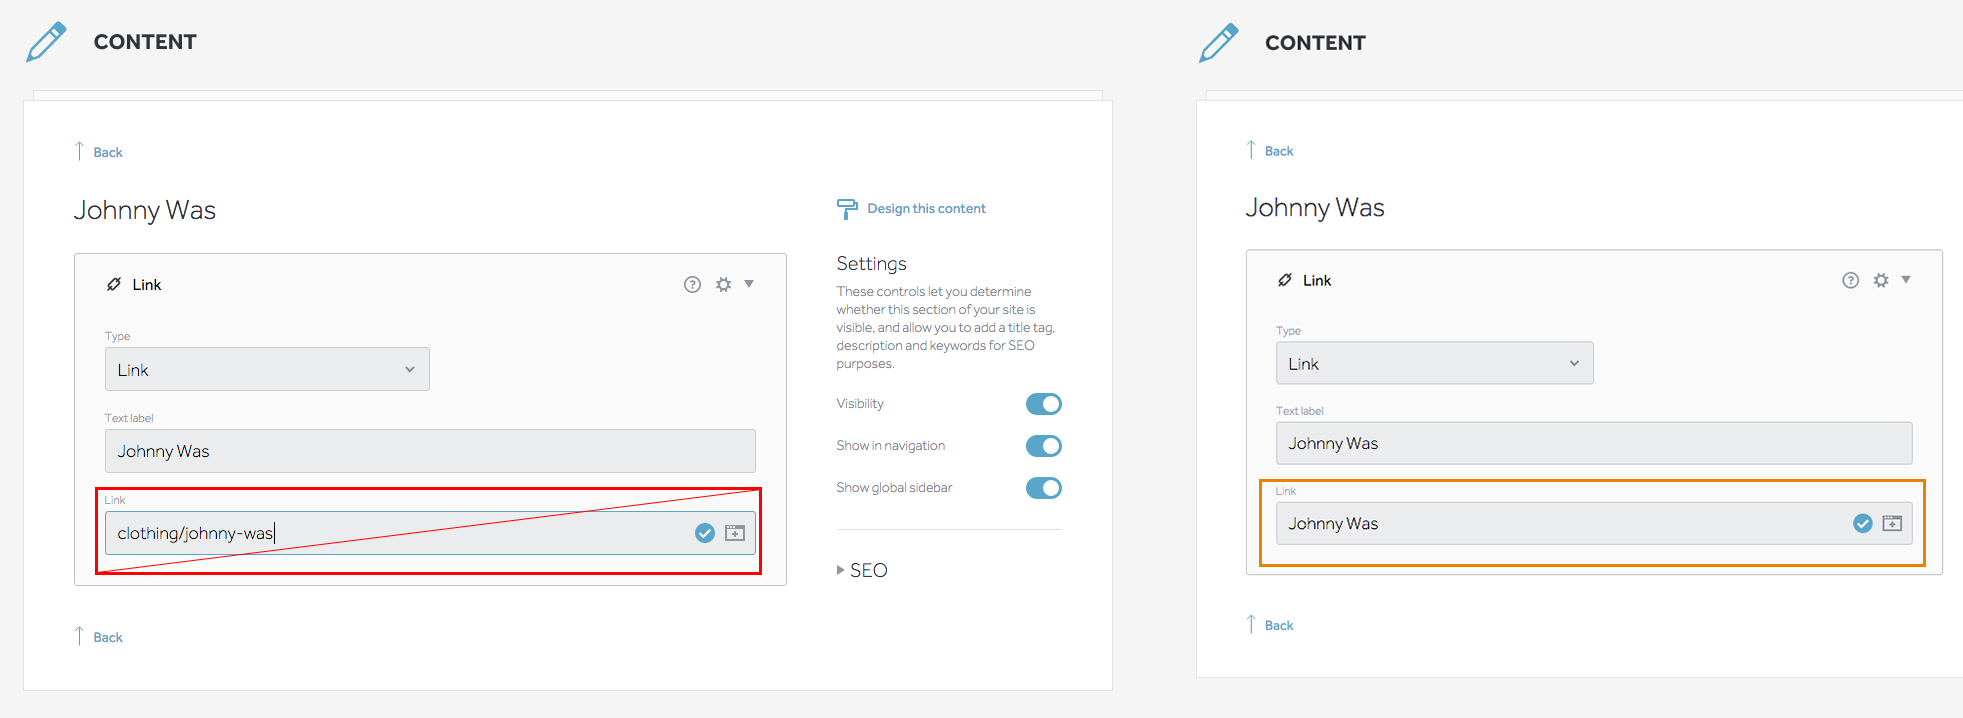
Task: Click the top Back link in right panel
Action: click(1270, 151)
